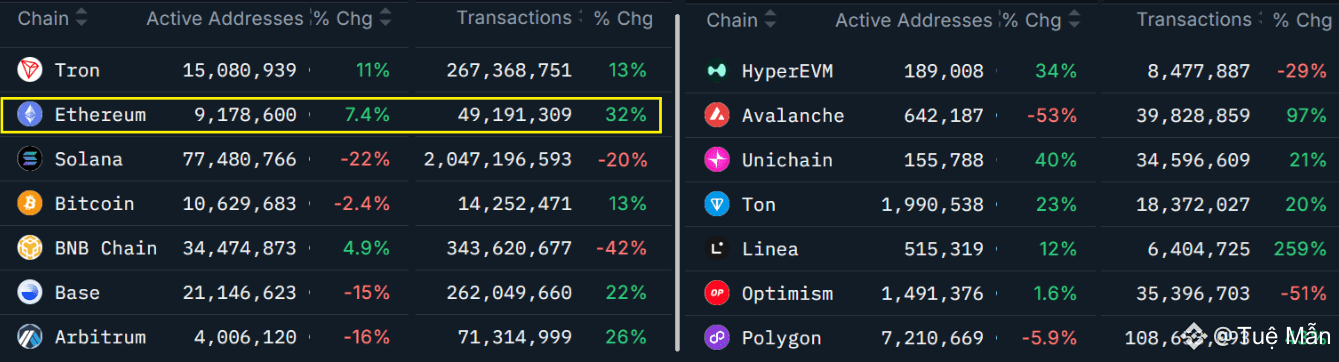The height and width of the screenshot is (362, 1339).
Task: Click the right table Transactions header
Action: tap(1194, 20)
